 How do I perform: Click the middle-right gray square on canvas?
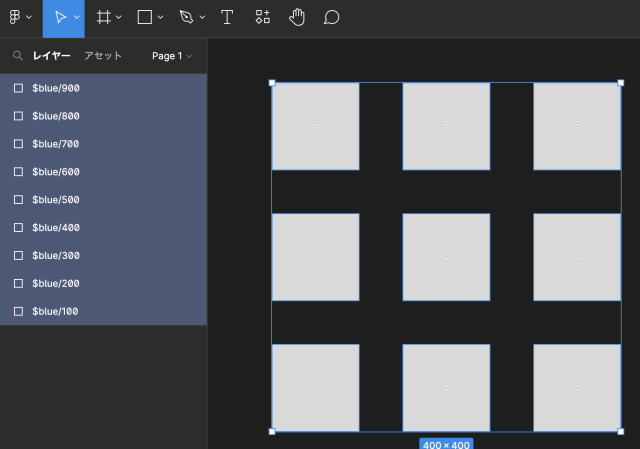tap(577, 257)
